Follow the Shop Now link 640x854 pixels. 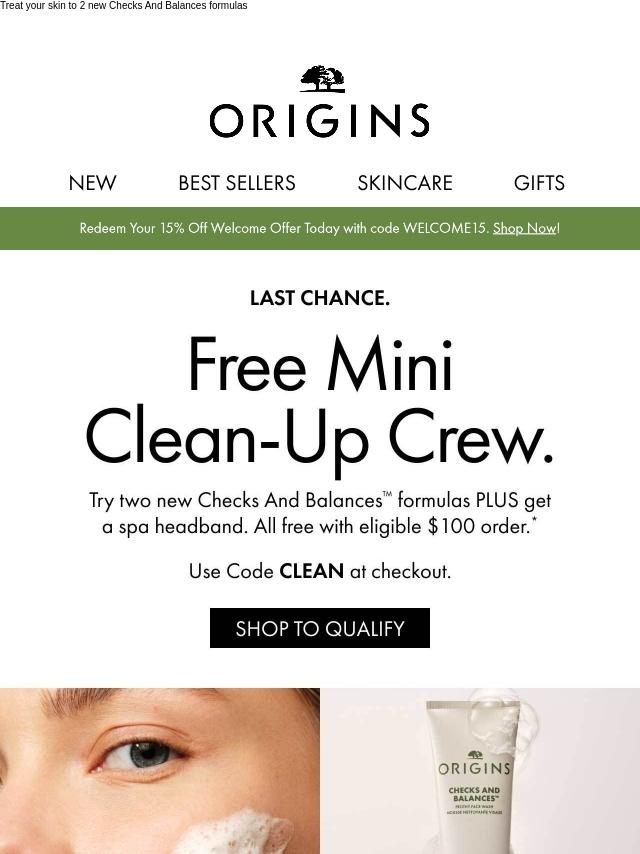[525, 228]
